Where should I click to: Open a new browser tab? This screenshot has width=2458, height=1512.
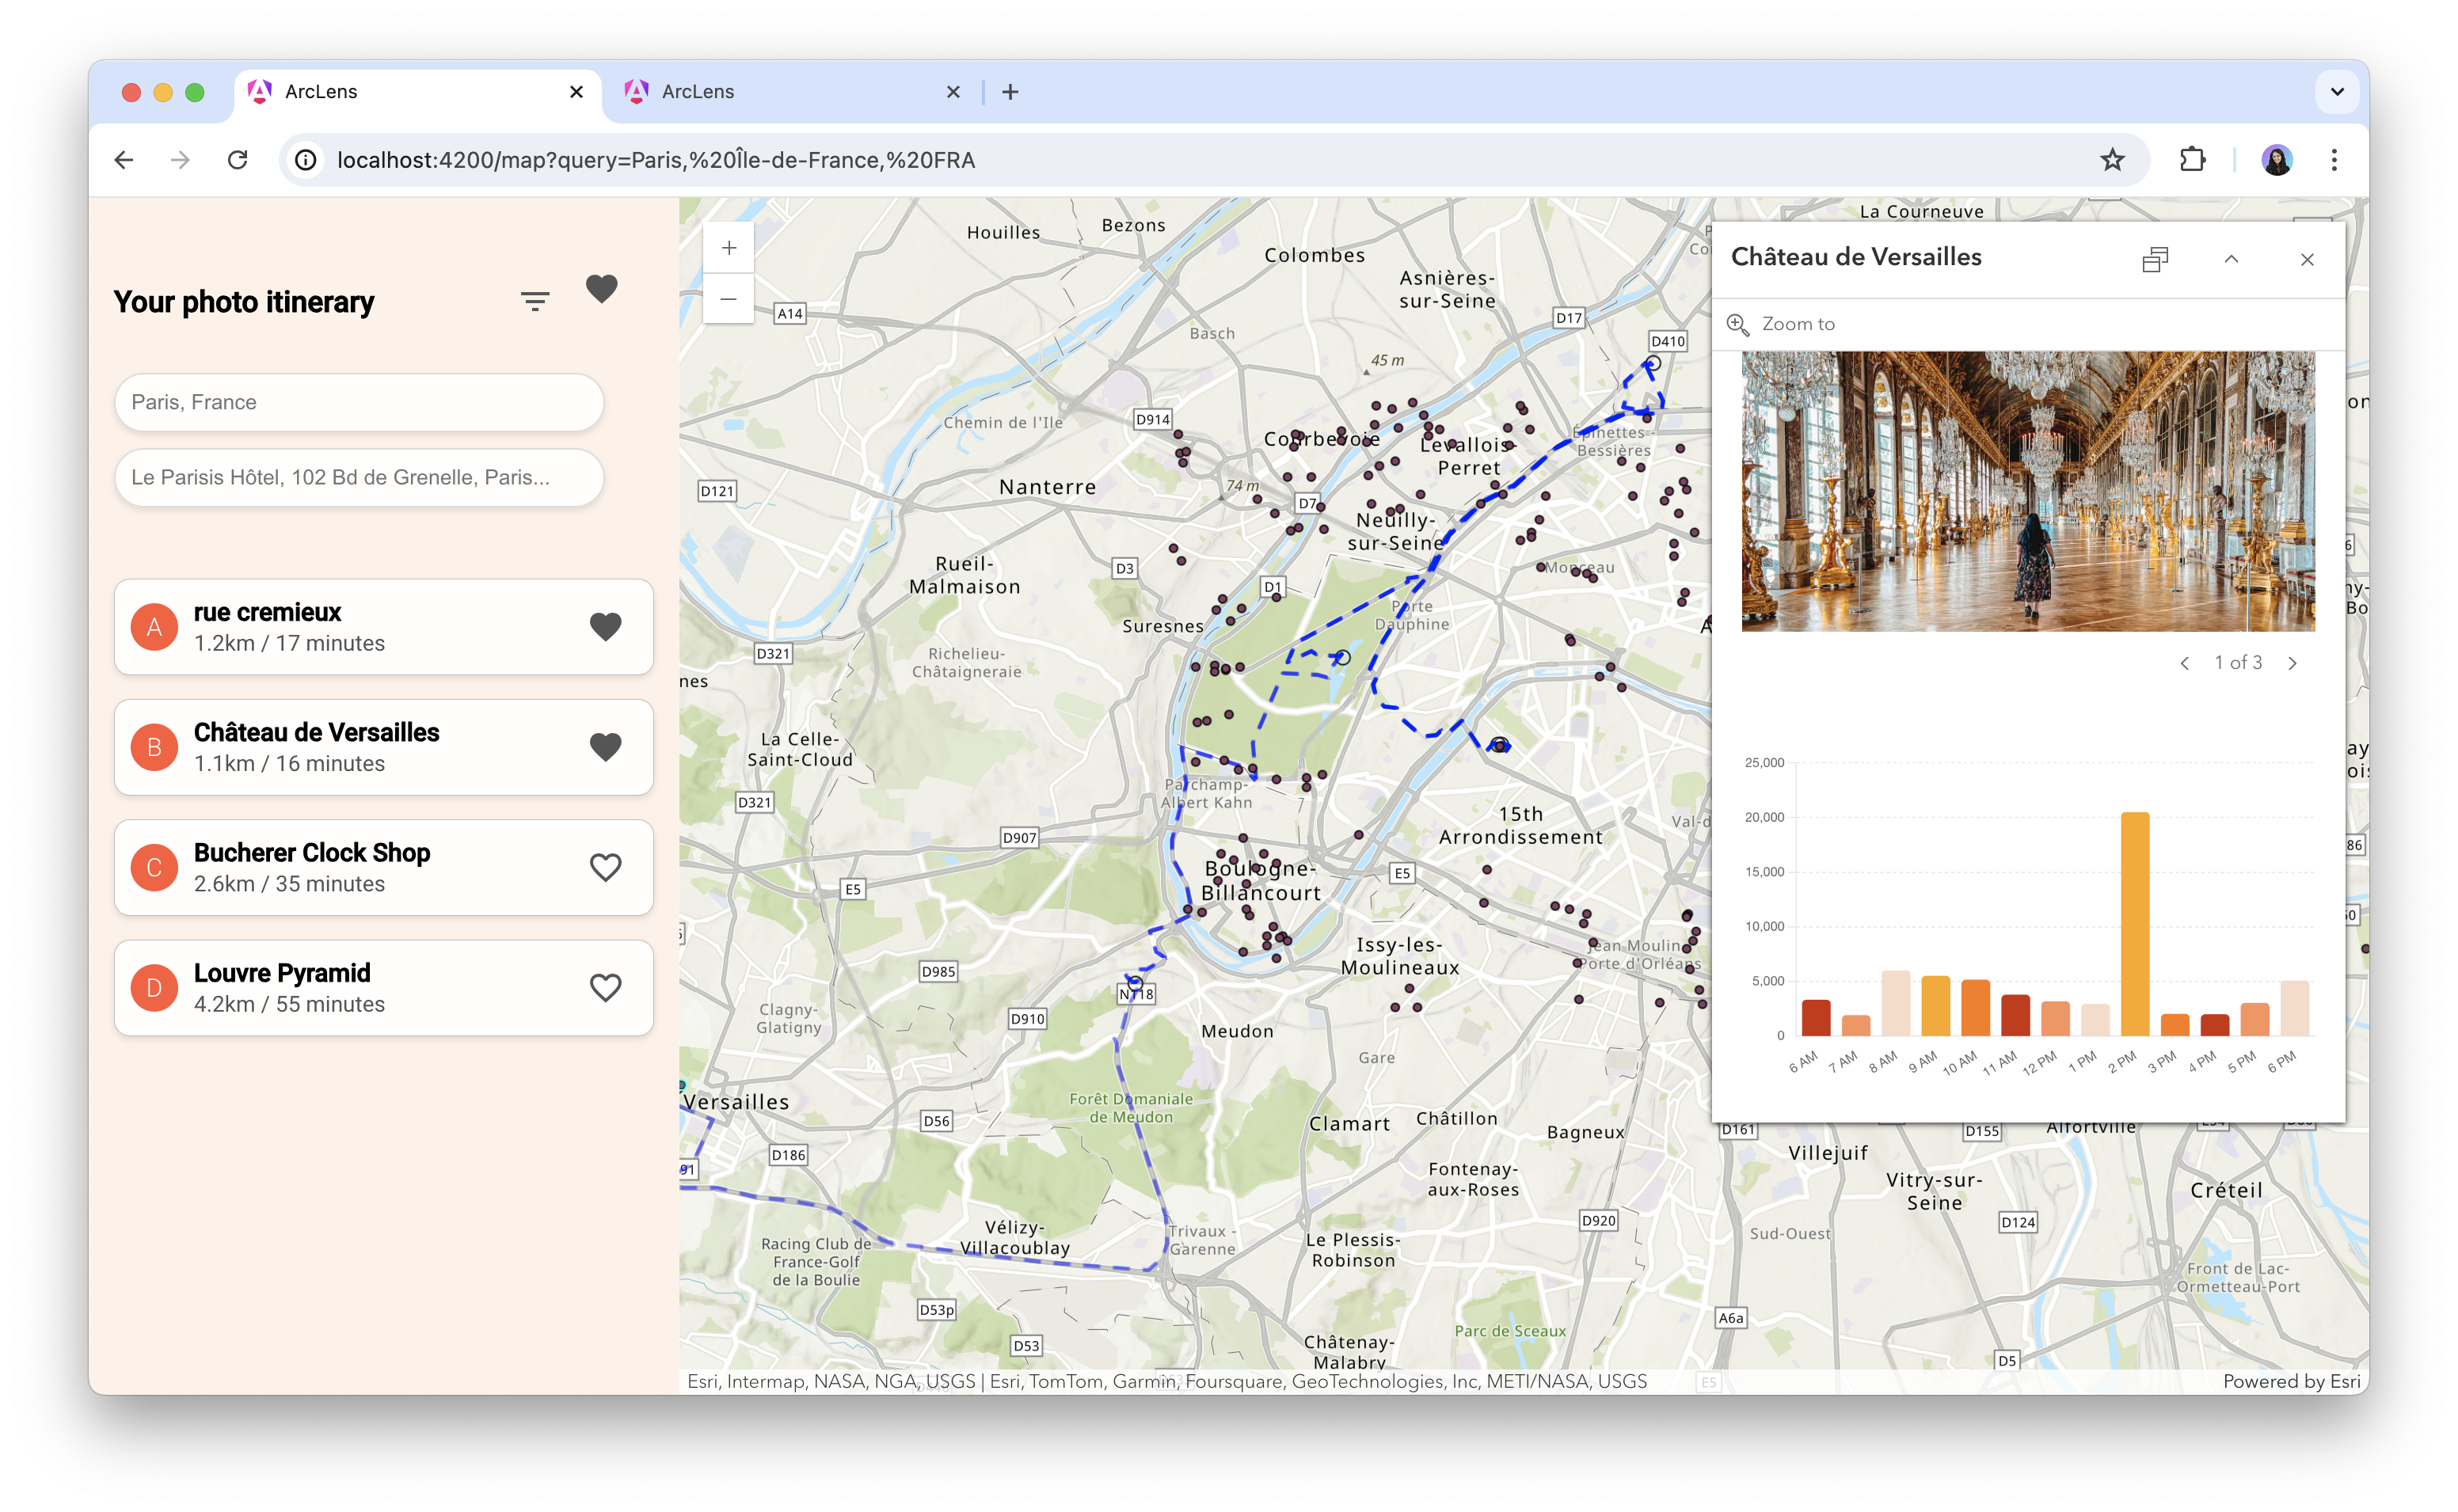coord(1010,92)
